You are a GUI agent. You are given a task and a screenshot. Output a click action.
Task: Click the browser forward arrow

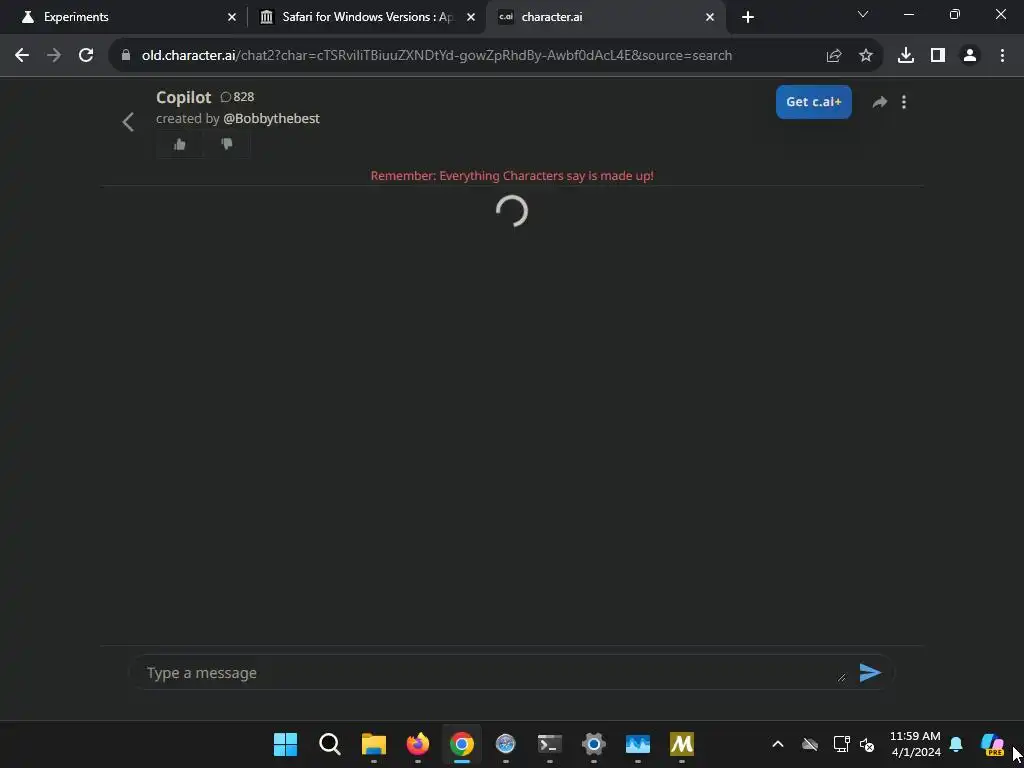(54, 56)
